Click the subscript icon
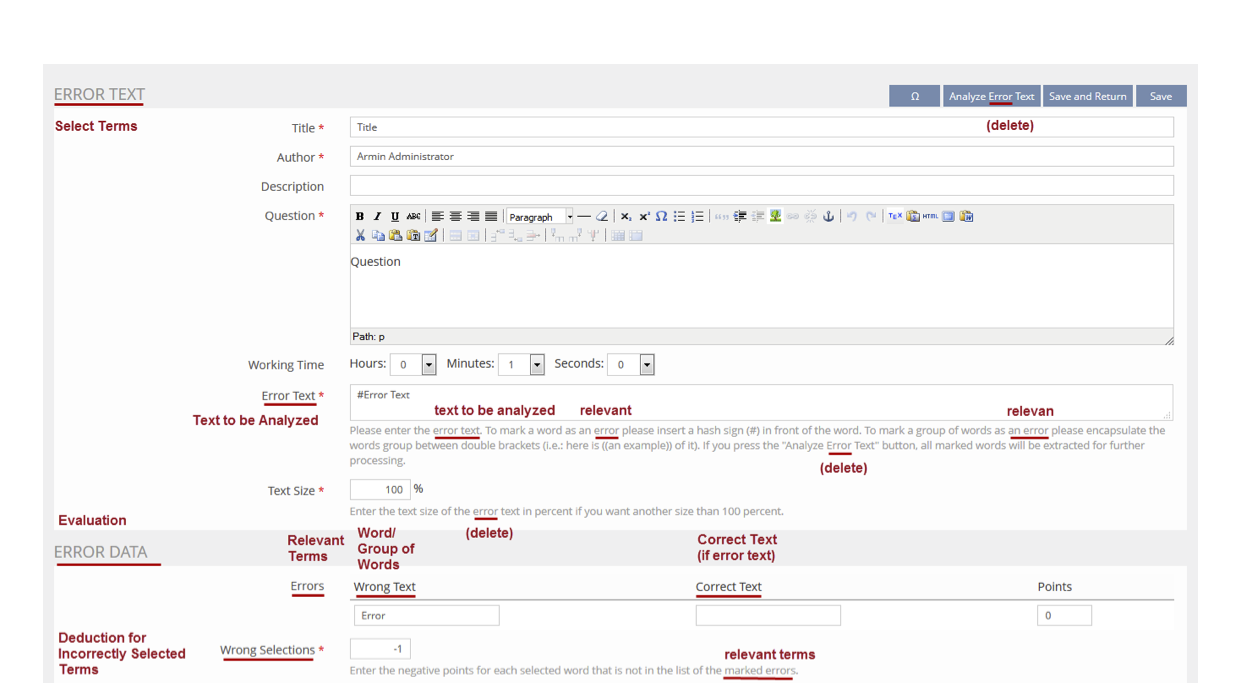Screen dimensions: 1243x683 (626, 216)
